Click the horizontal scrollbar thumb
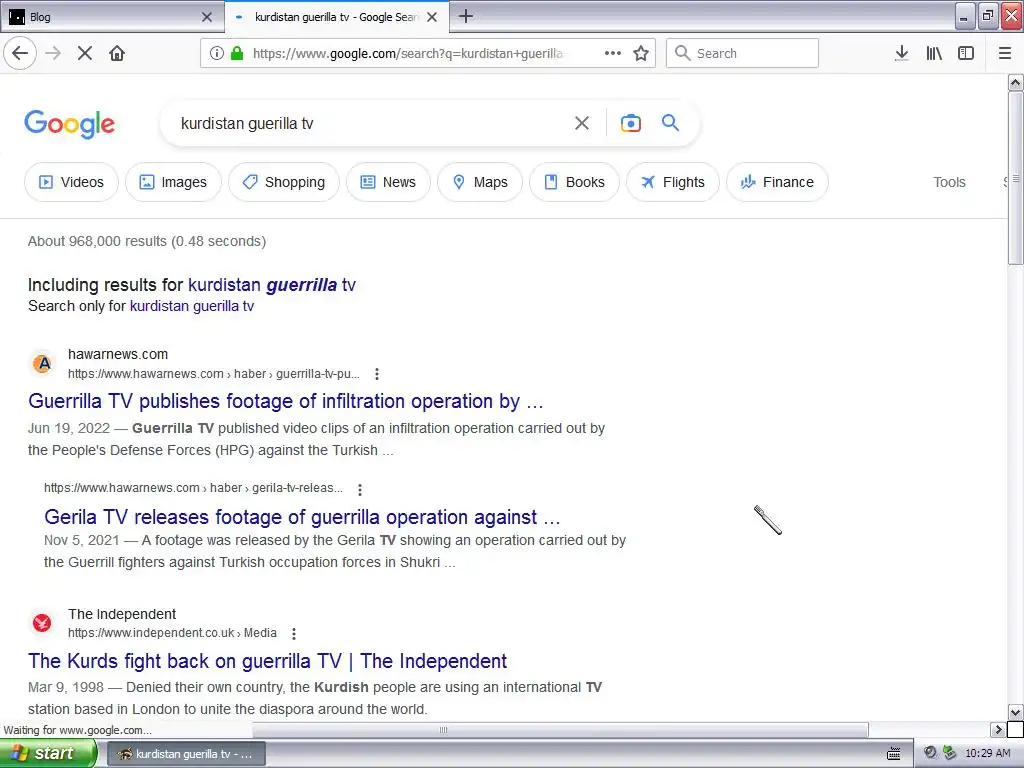This screenshot has width=1024, height=768. point(560,729)
